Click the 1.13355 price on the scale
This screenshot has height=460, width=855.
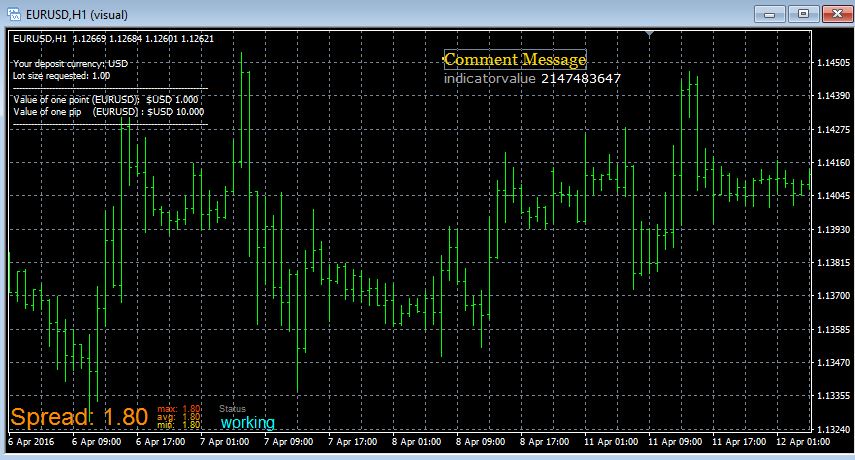[833, 396]
